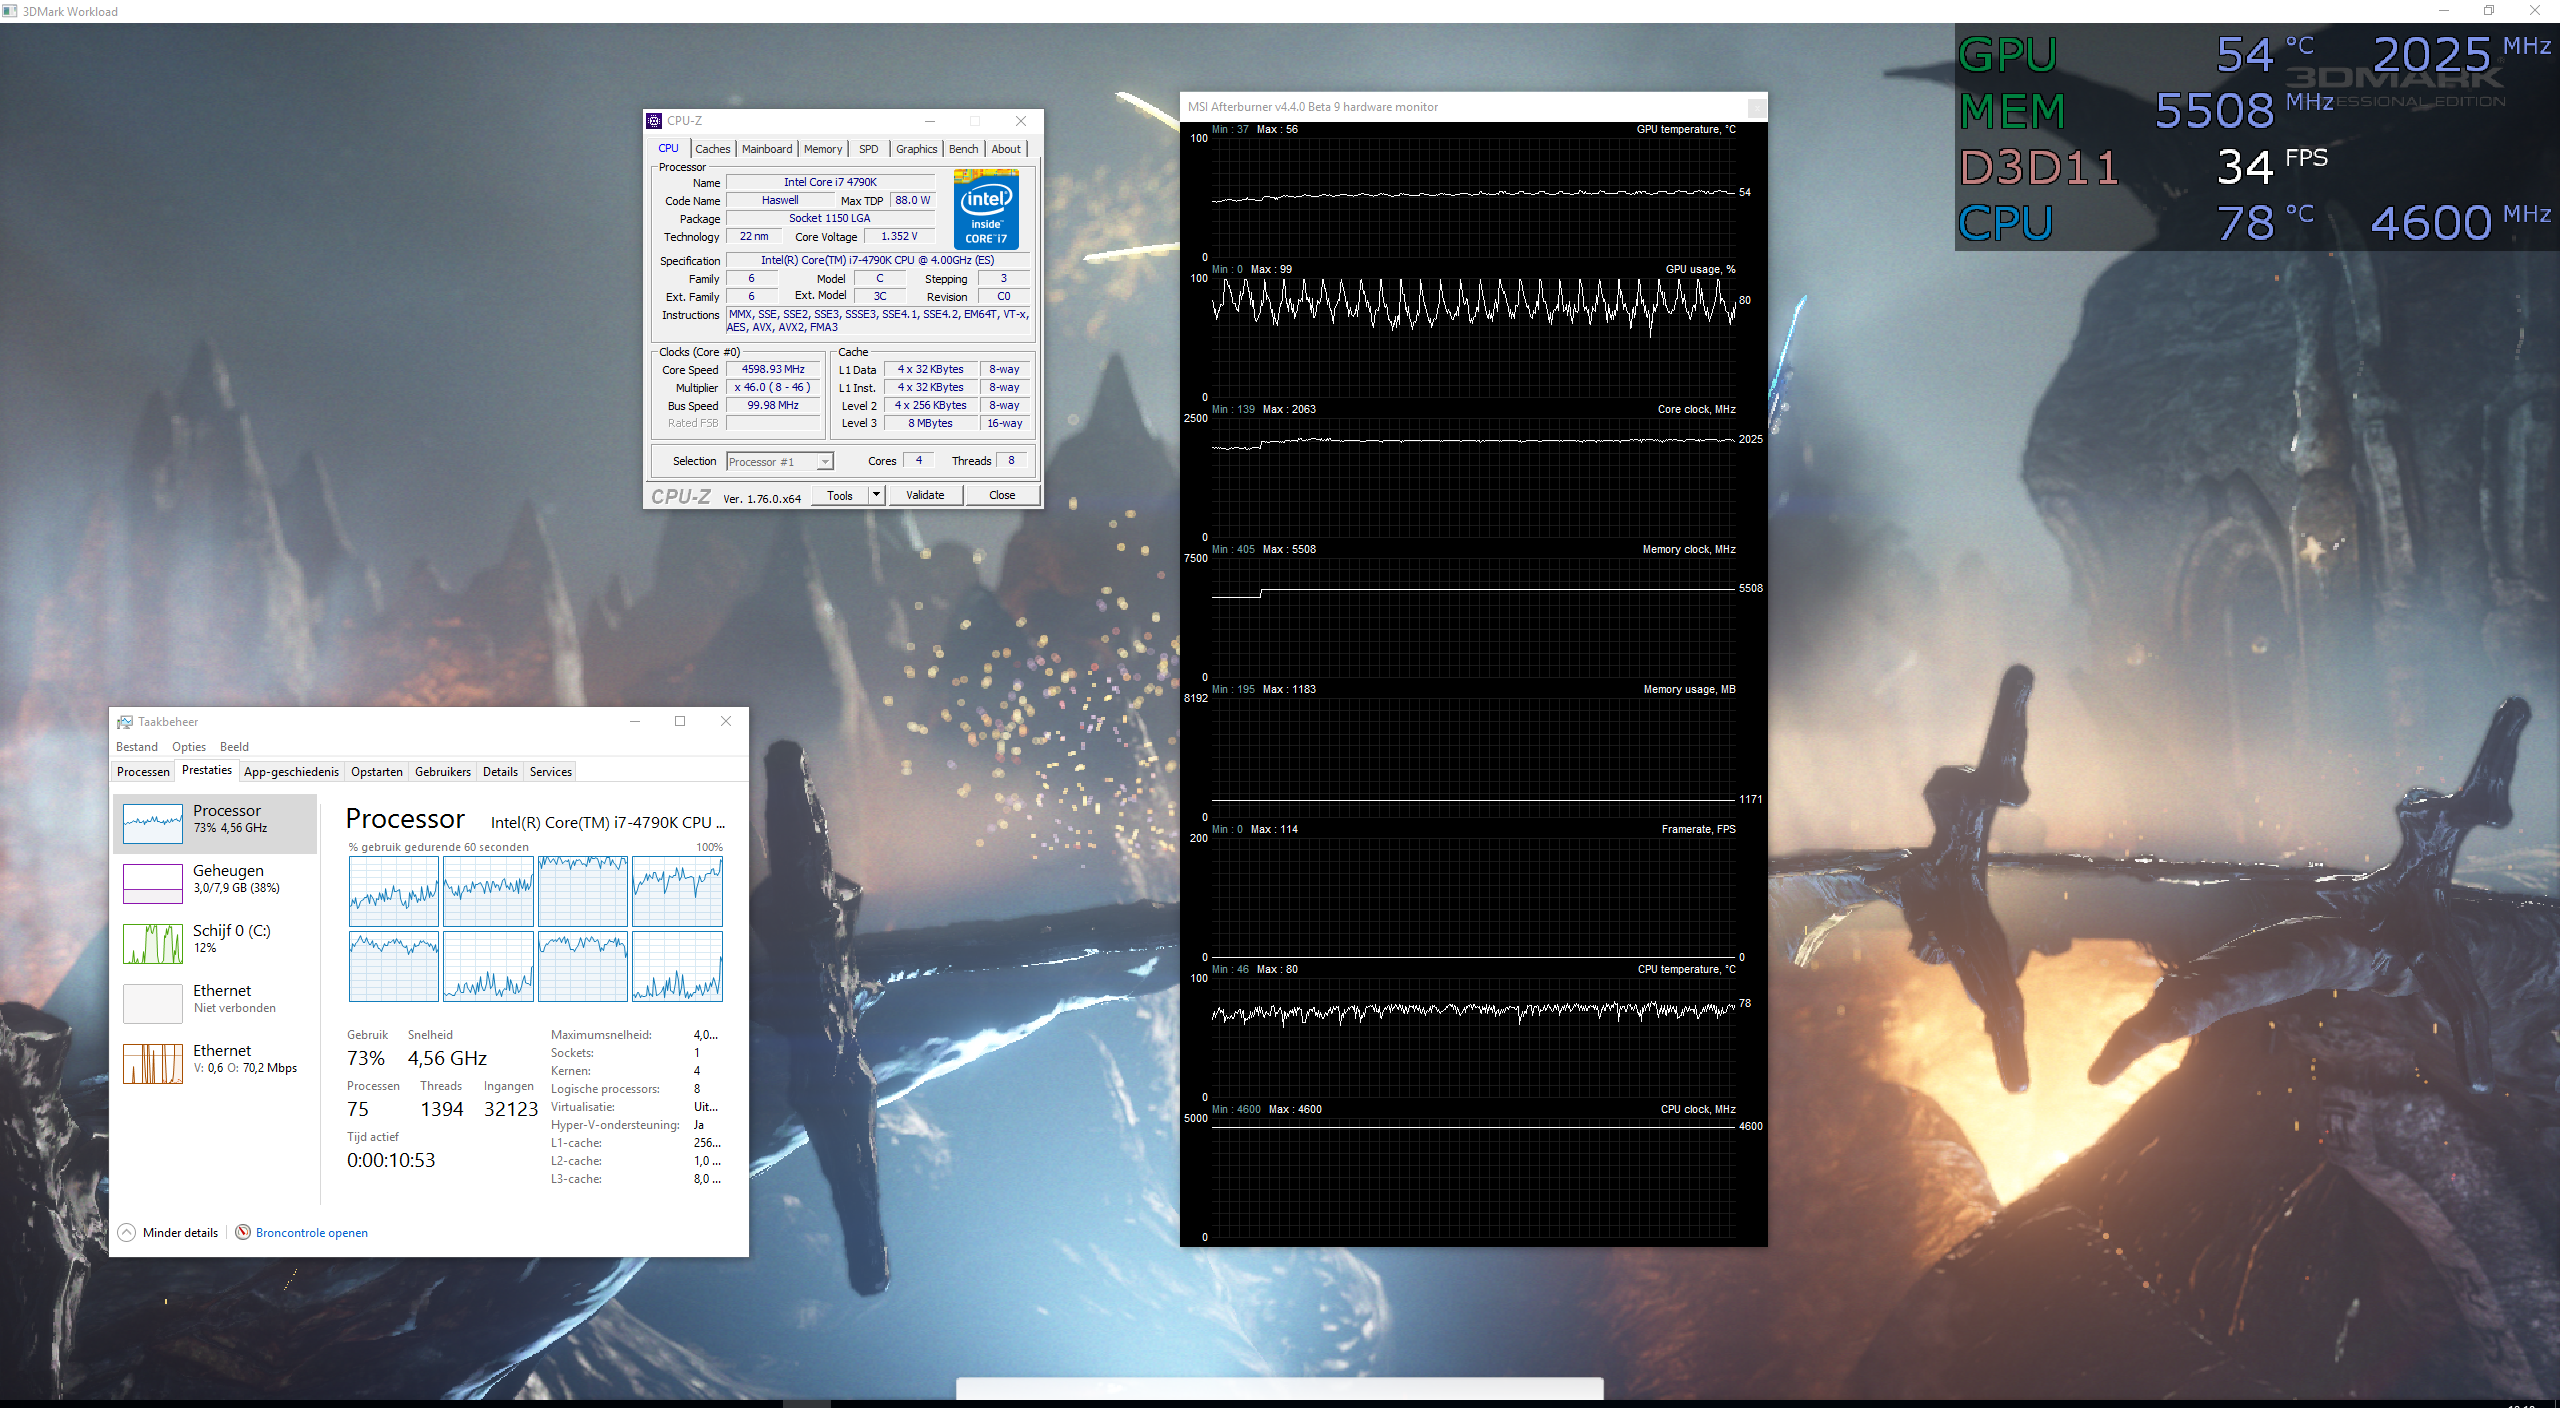Select Processor in the performance sidebar
2560x1408 pixels.
(x=215, y=824)
